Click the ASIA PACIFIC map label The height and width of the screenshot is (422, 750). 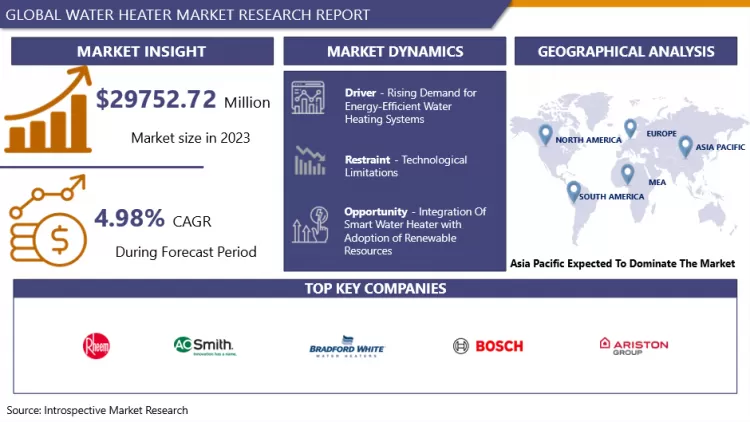click(x=720, y=147)
